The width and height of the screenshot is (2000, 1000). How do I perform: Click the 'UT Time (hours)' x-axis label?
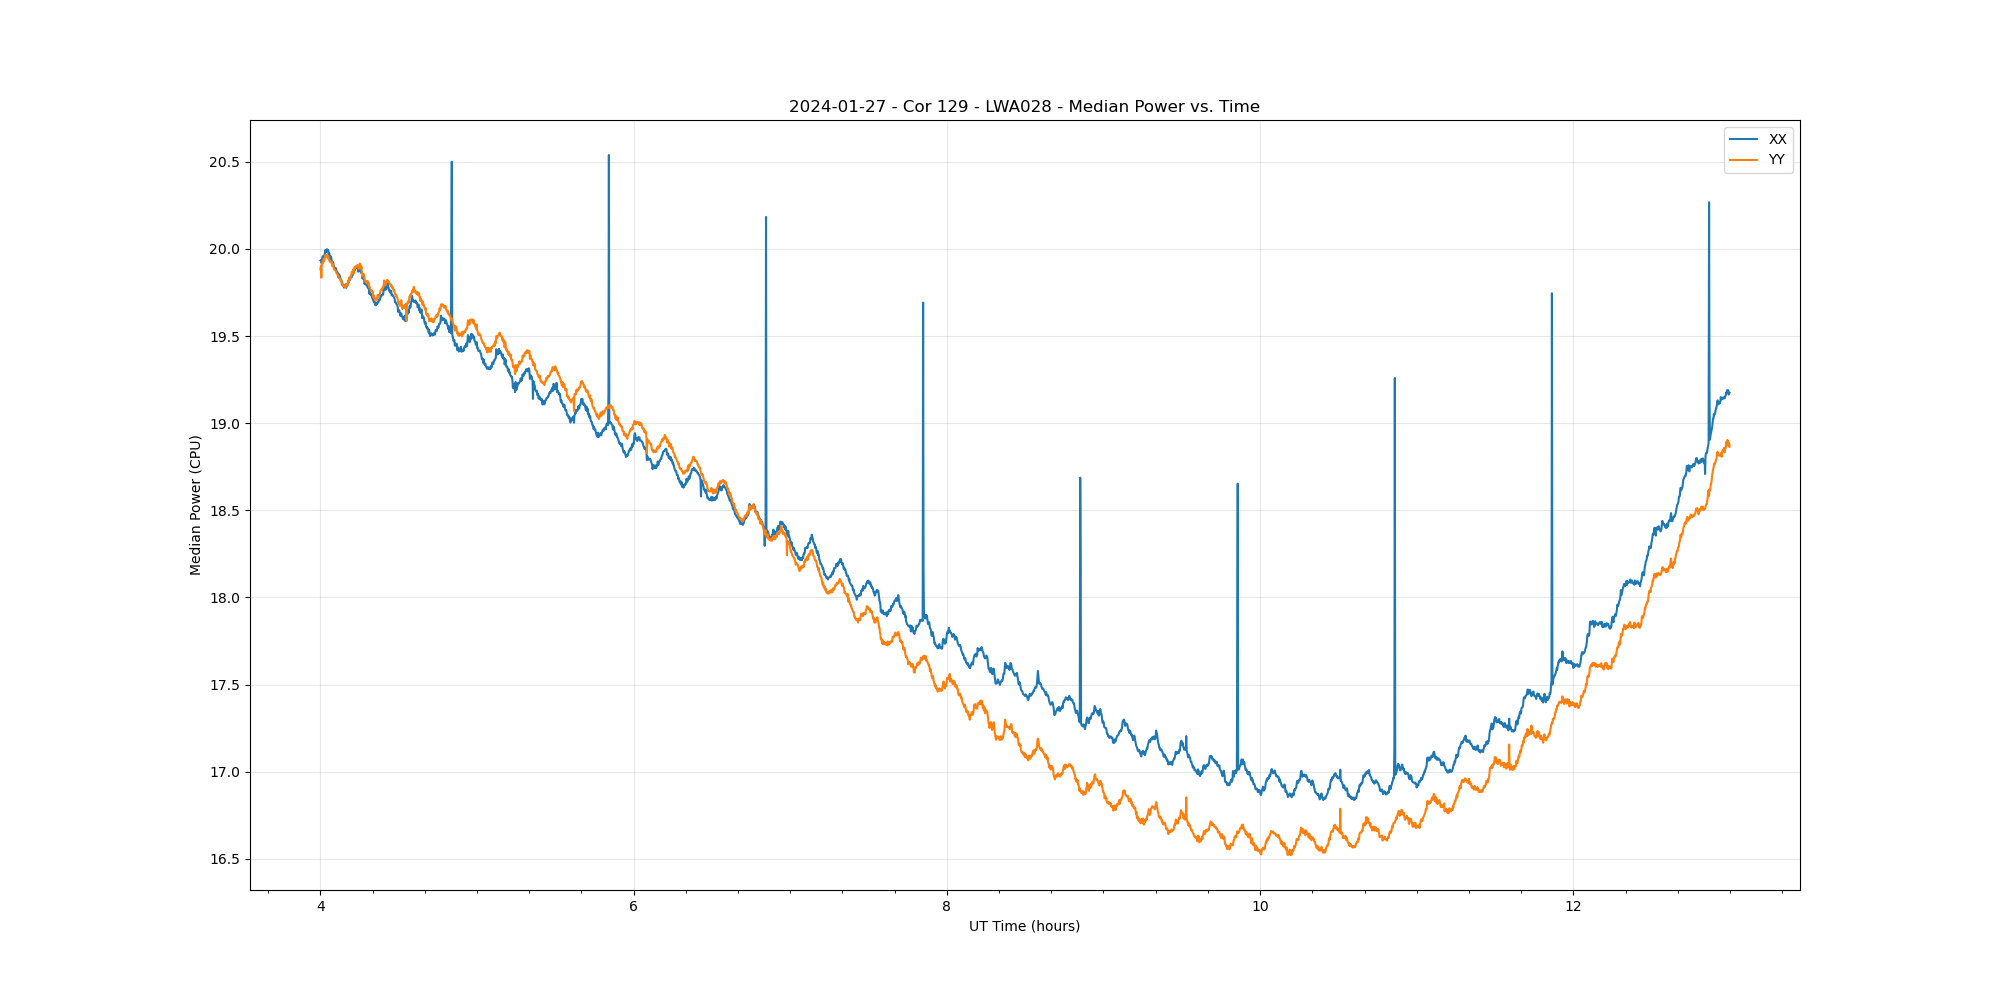1024,926
